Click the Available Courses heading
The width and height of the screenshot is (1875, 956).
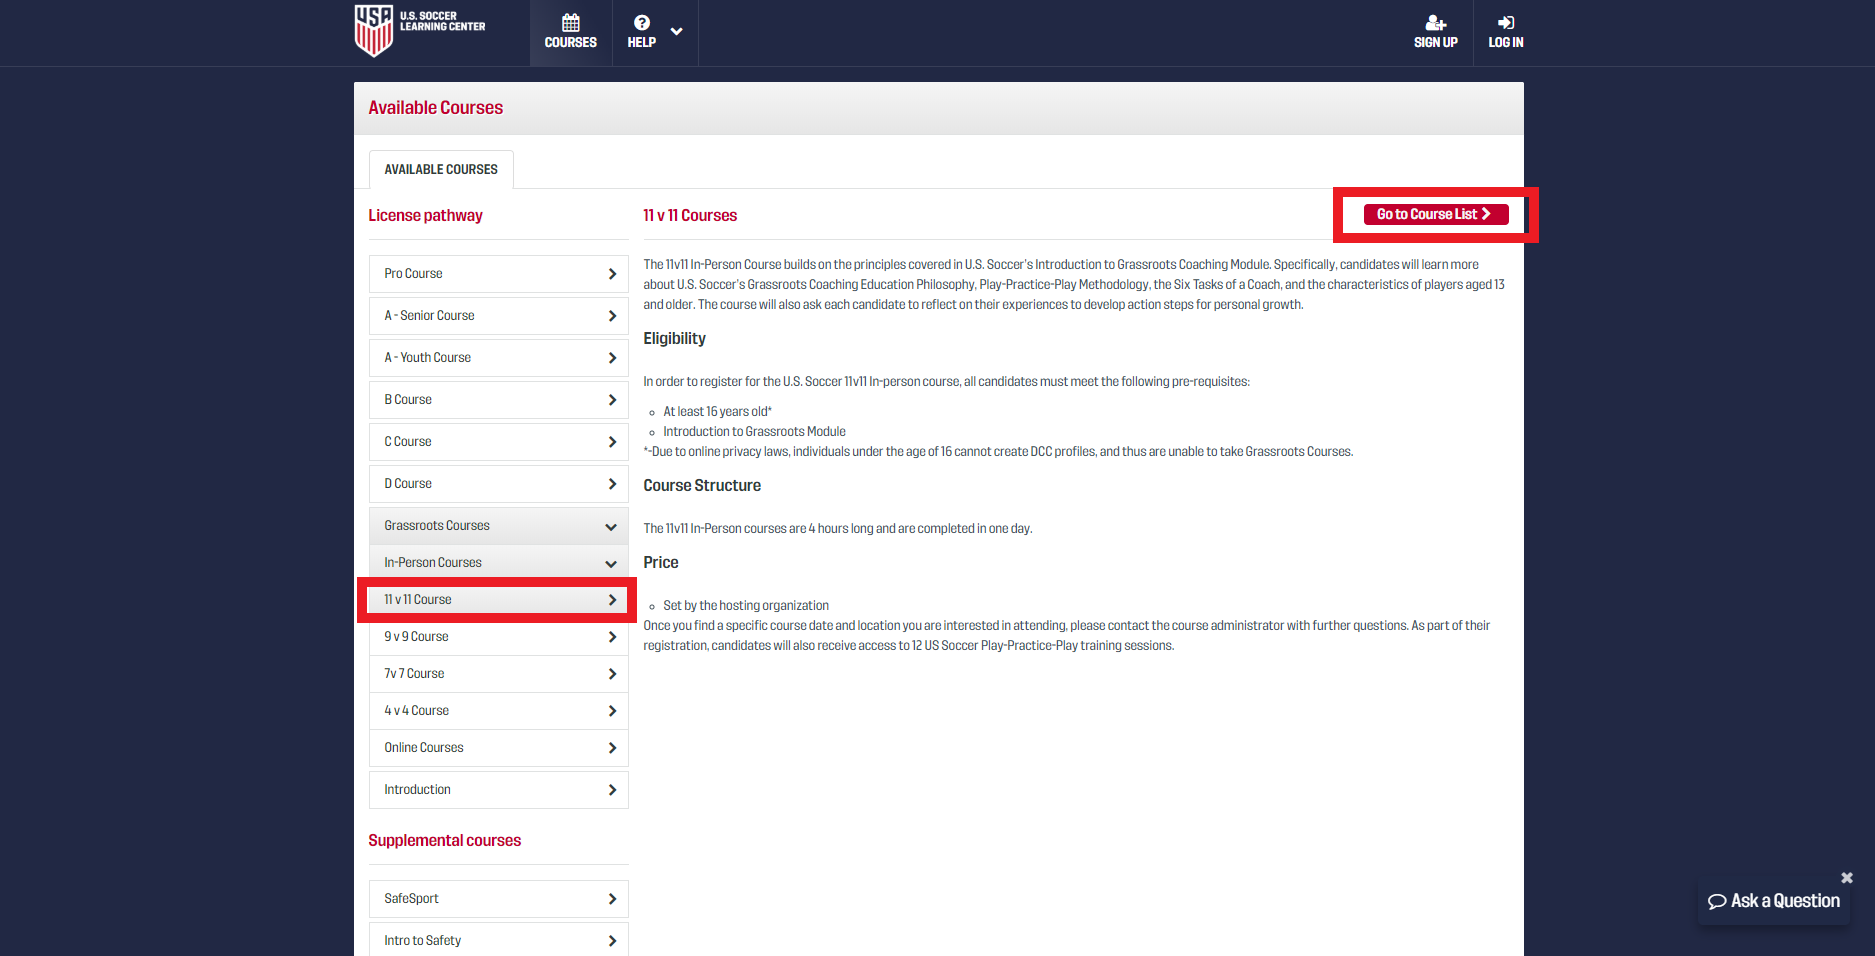click(x=436, y=108)
